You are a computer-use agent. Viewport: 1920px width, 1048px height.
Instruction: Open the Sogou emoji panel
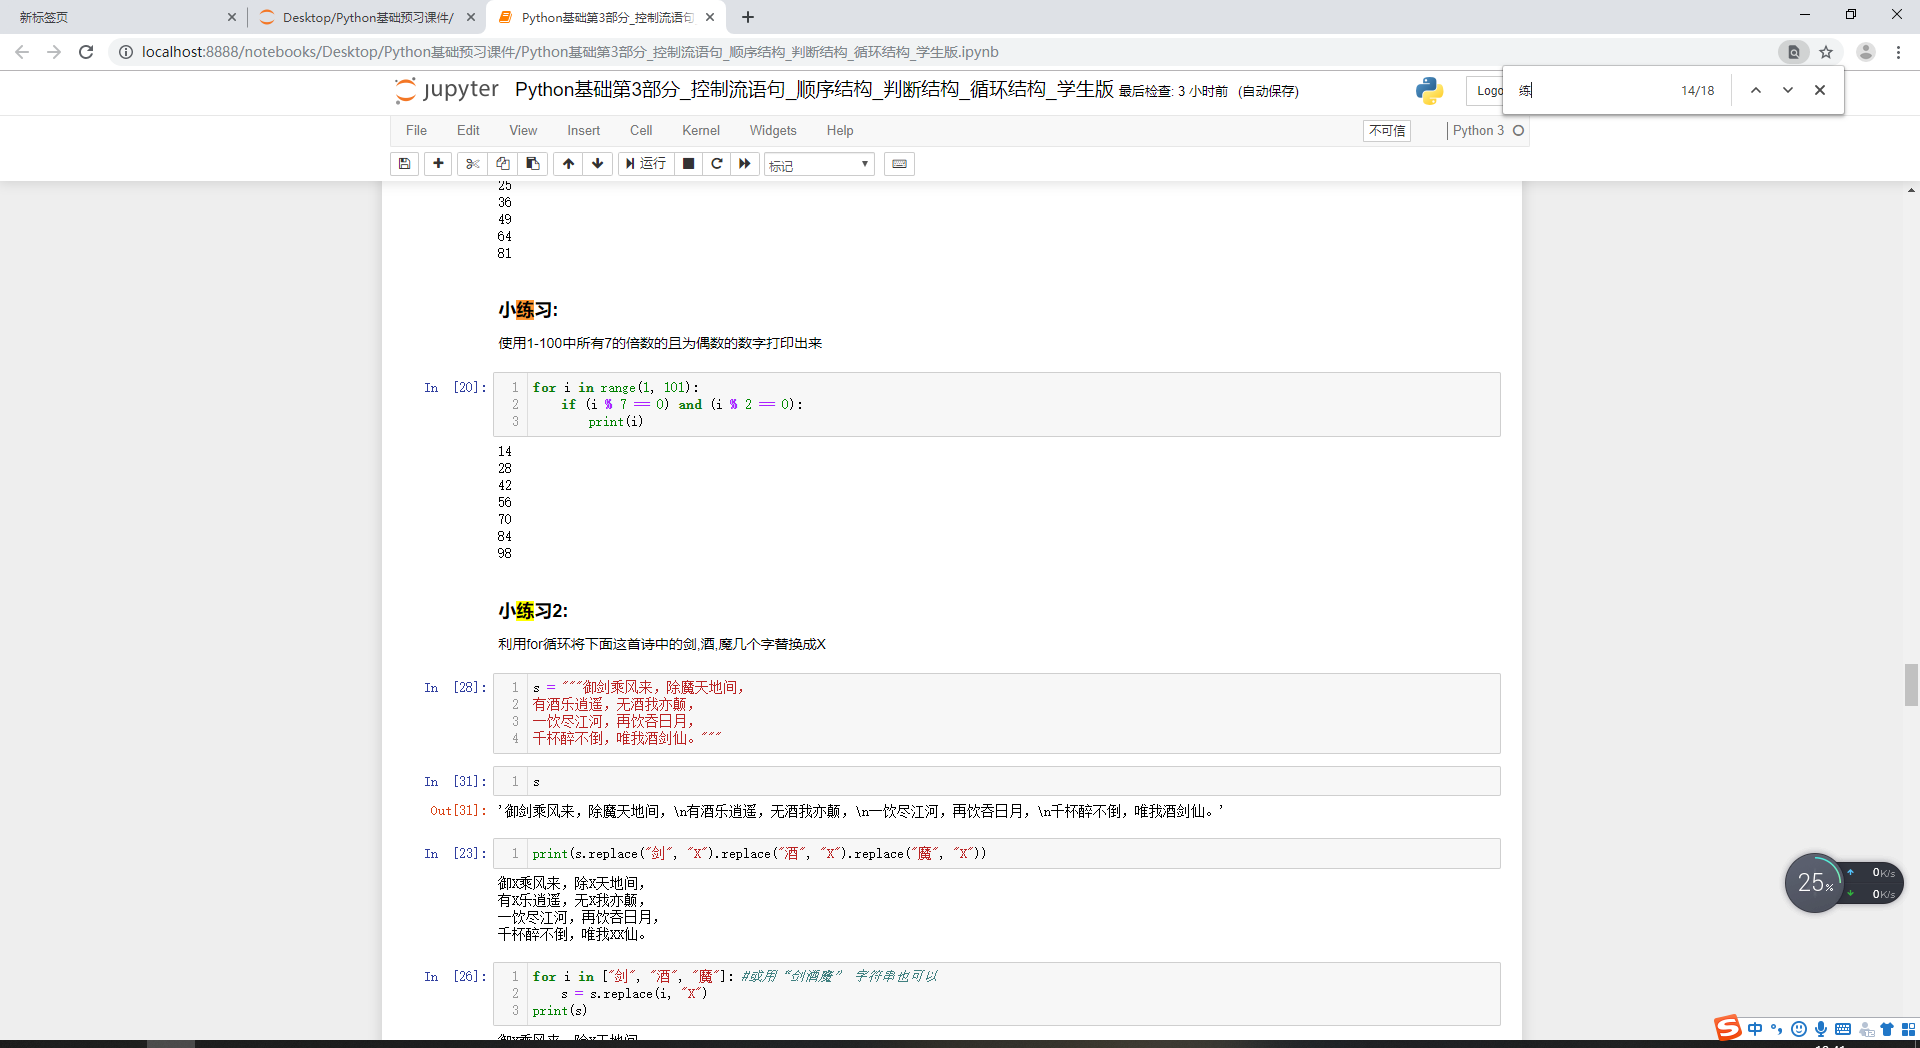click(1799, 1029)
